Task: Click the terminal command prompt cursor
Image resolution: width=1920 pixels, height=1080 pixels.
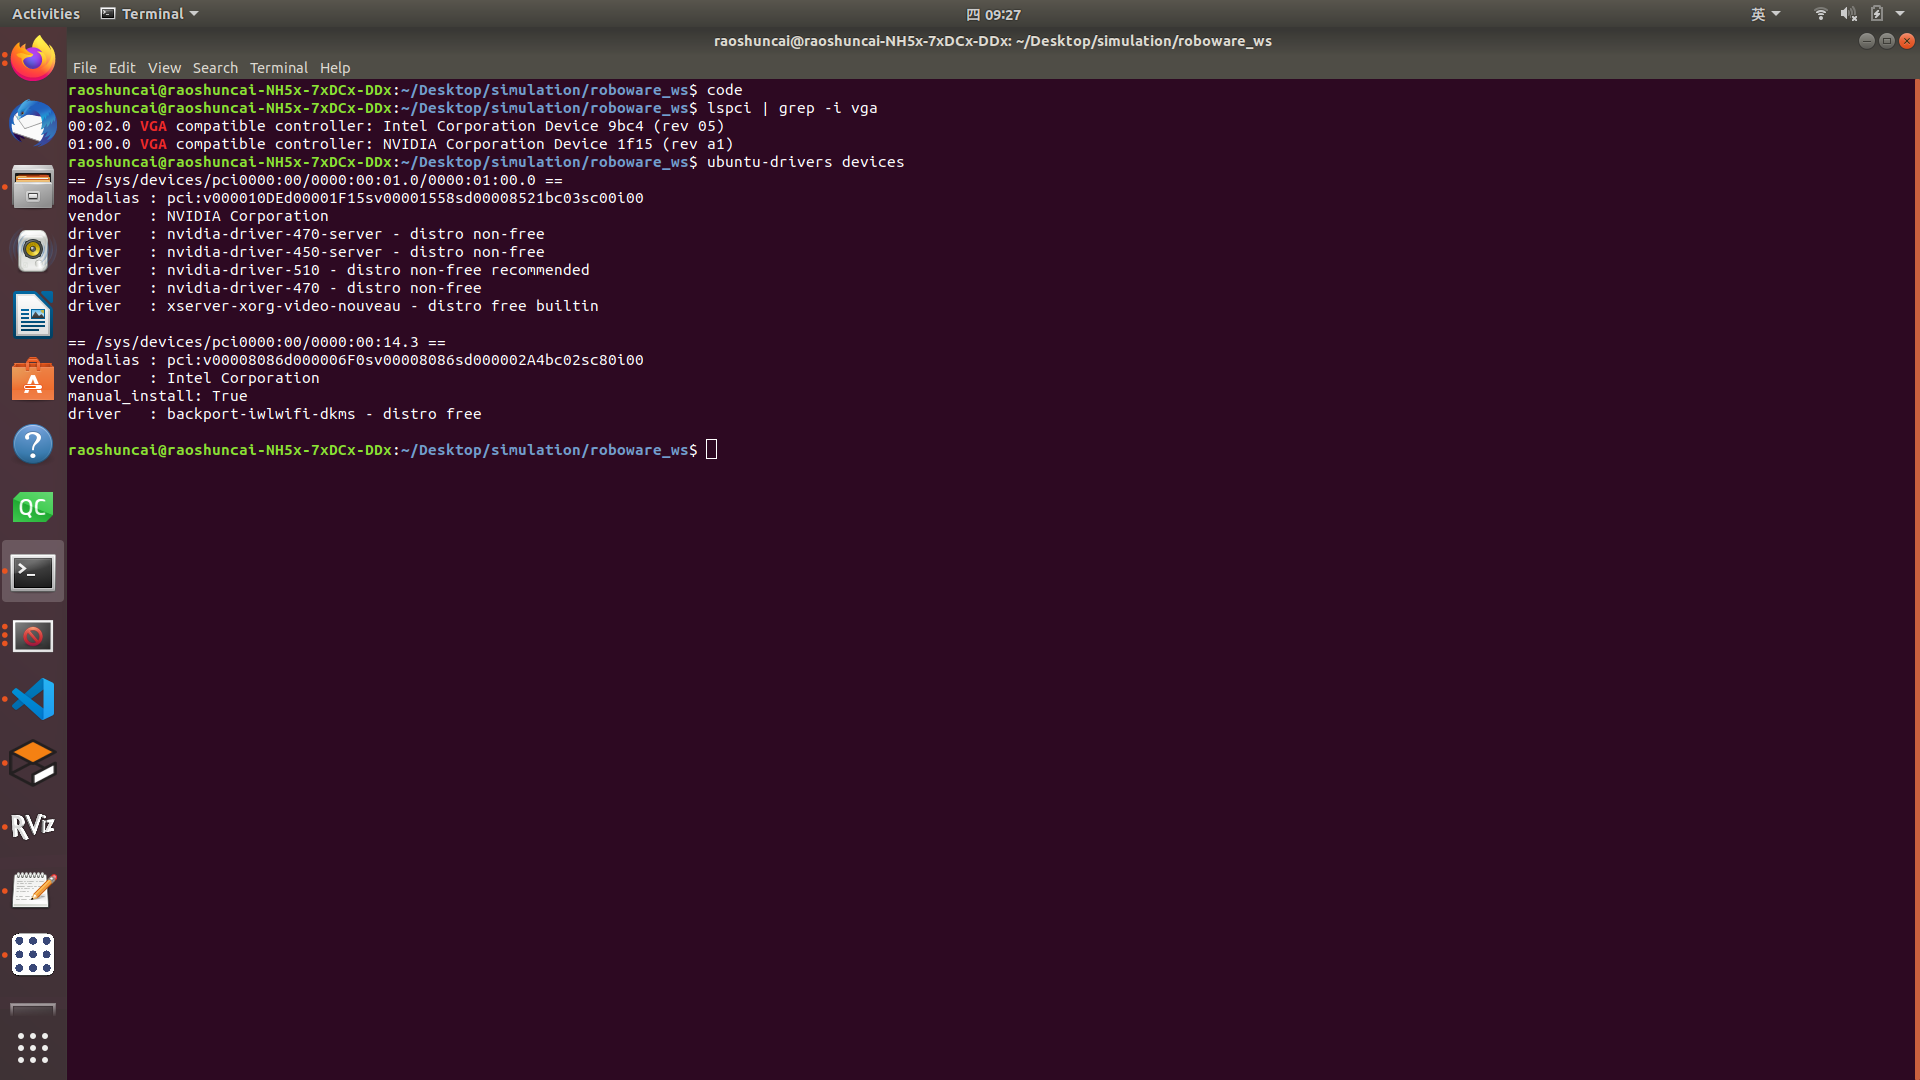Action: click(711, 450)
